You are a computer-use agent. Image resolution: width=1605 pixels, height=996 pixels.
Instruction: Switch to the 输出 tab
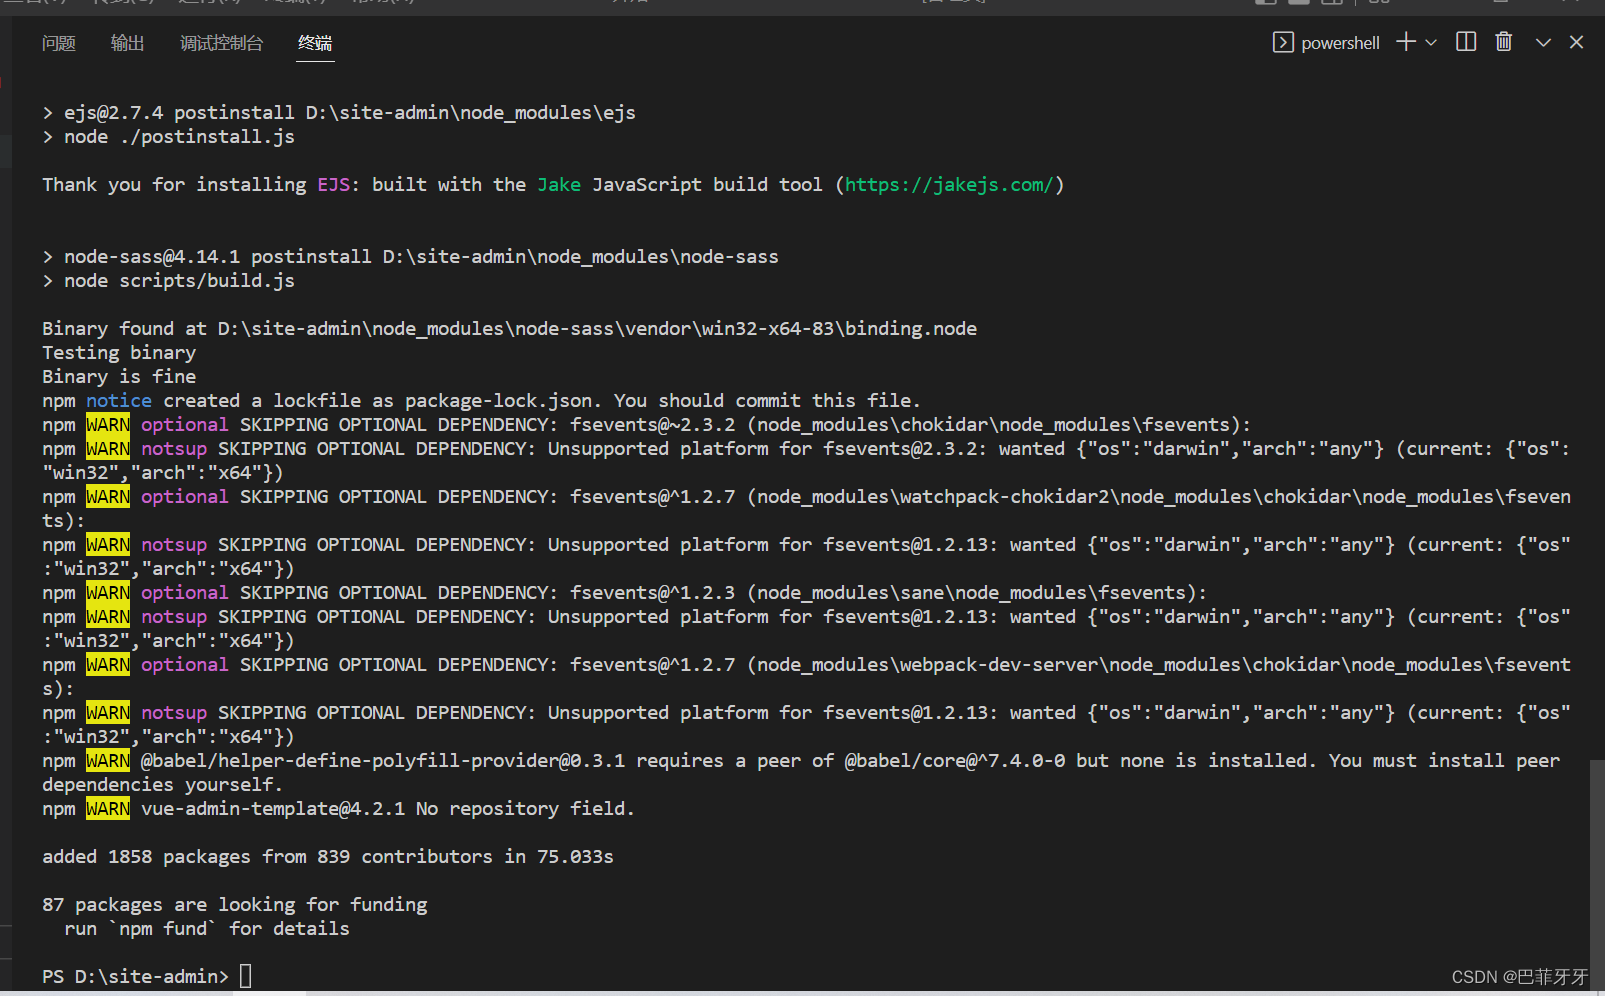coord(127,43)
